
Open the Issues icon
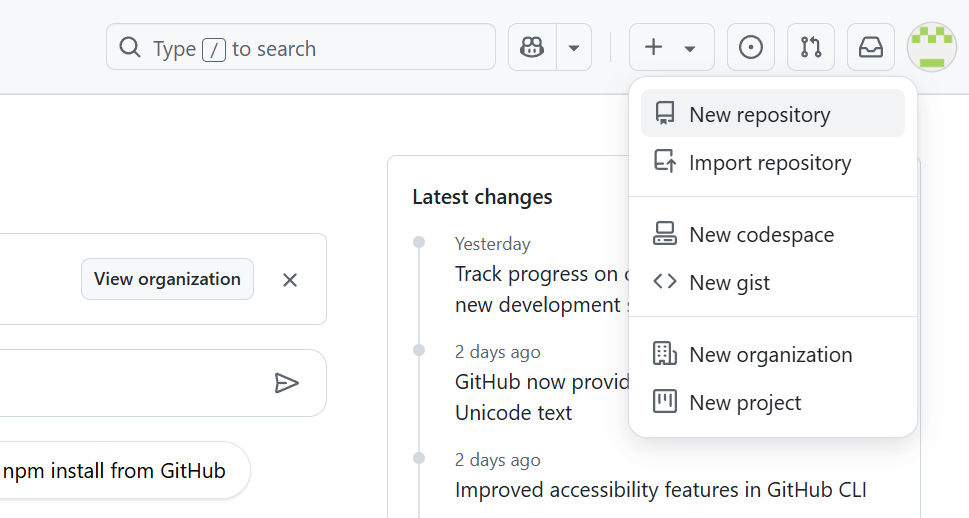click(x=751, y=48)
